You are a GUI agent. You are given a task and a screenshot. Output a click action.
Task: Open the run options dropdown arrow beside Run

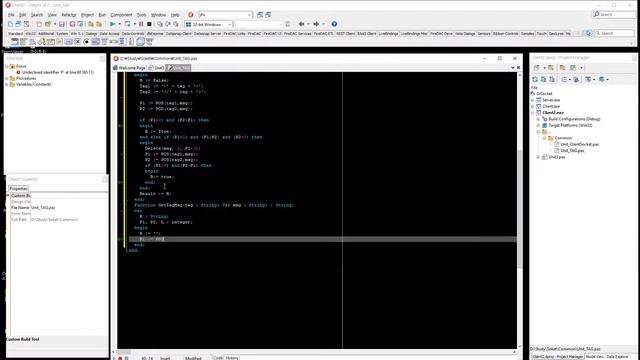point(120,24)
